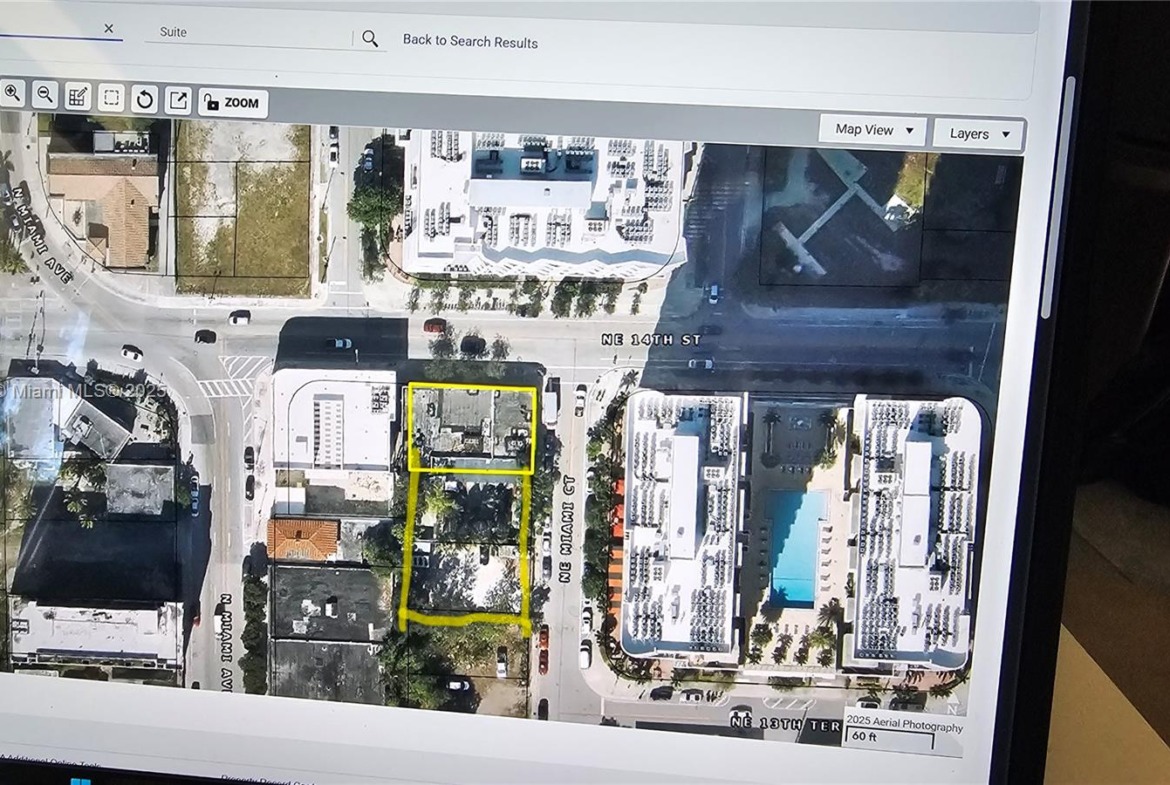The width and height of the screenshot is (1170, 785).
Task: Clear the address field with X
Action: tap(109, 28)
